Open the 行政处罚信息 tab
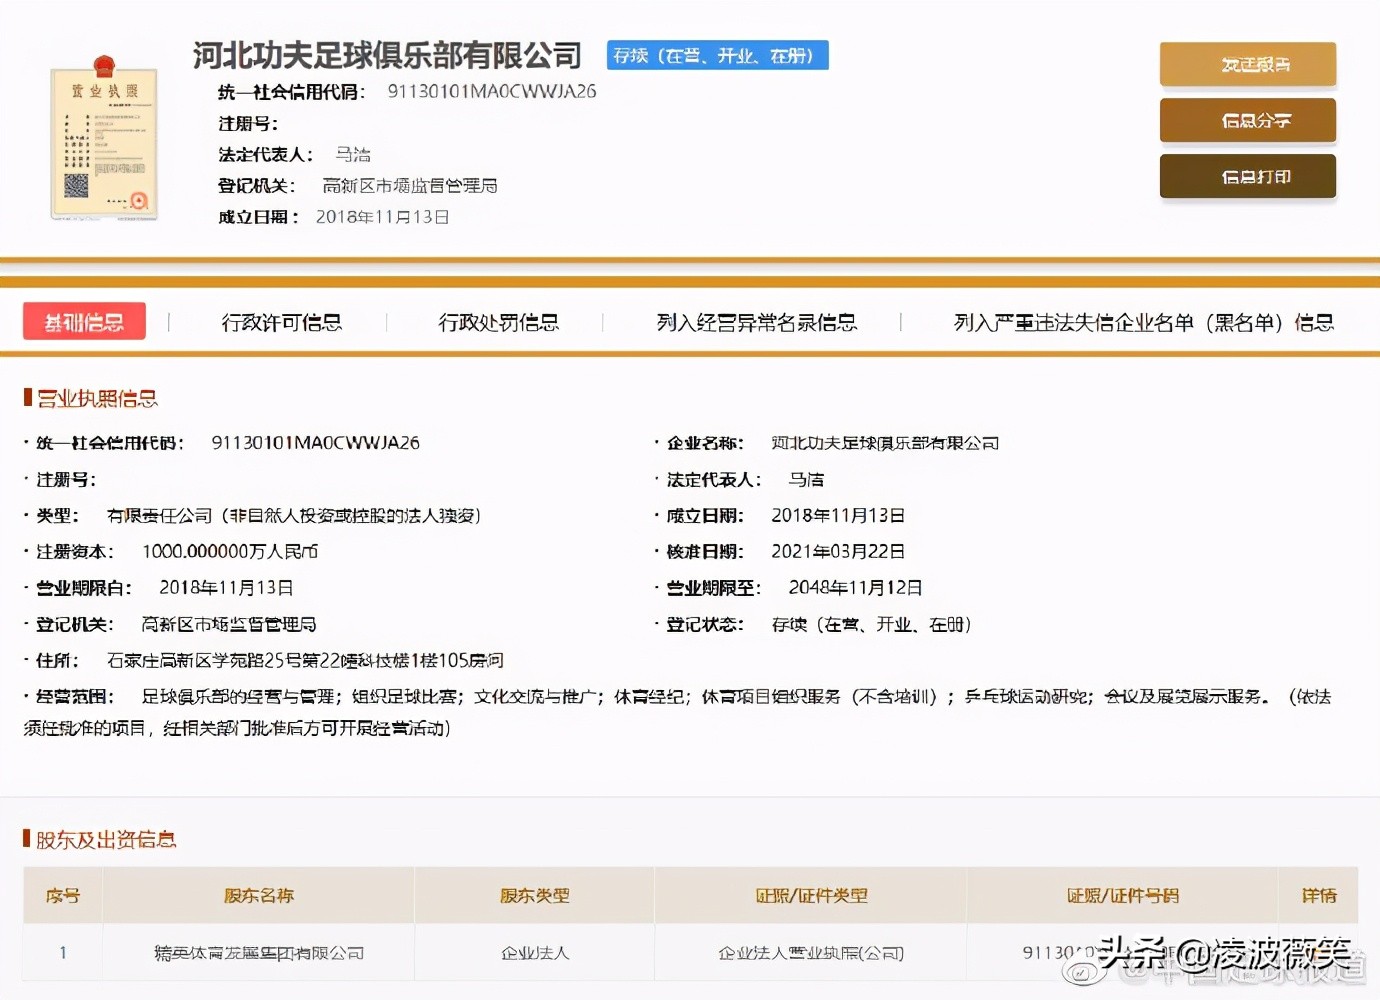Image resolution: width=1380 pixels, height=1000 pixels. click(x=499, y=322)
